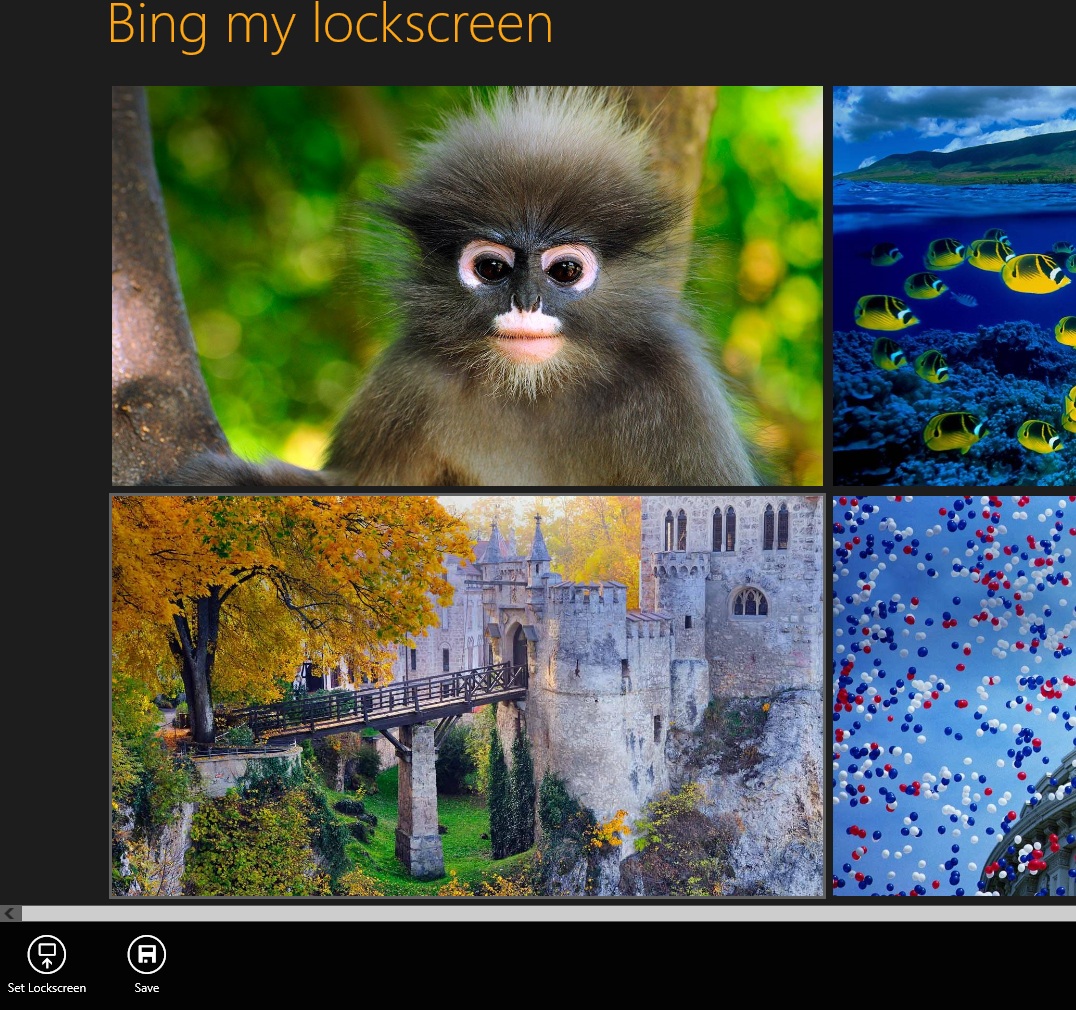1076x1010 pixels.
Task: Click the "Bing my lockscreen" title
Action: (330, 25)
